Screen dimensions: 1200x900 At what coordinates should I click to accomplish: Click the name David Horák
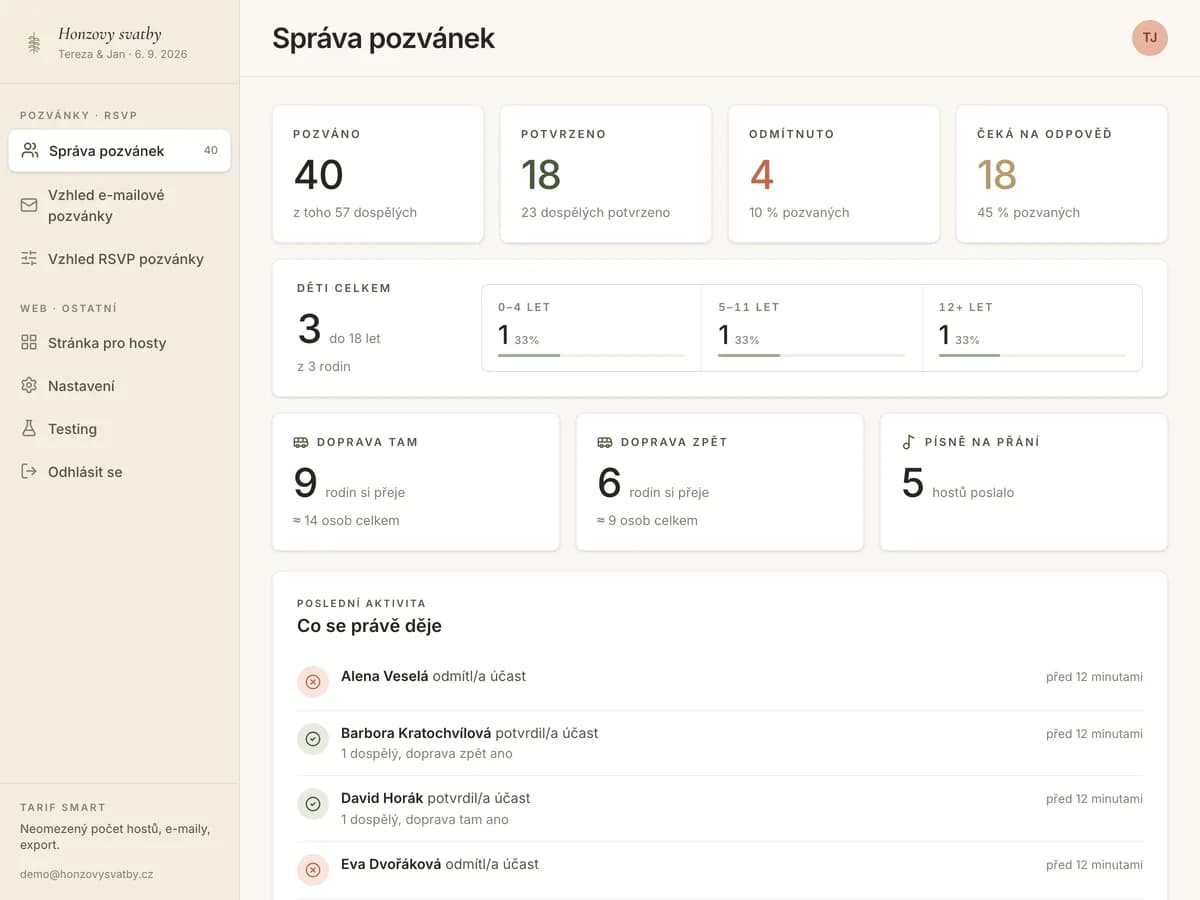tap(382, 798)
